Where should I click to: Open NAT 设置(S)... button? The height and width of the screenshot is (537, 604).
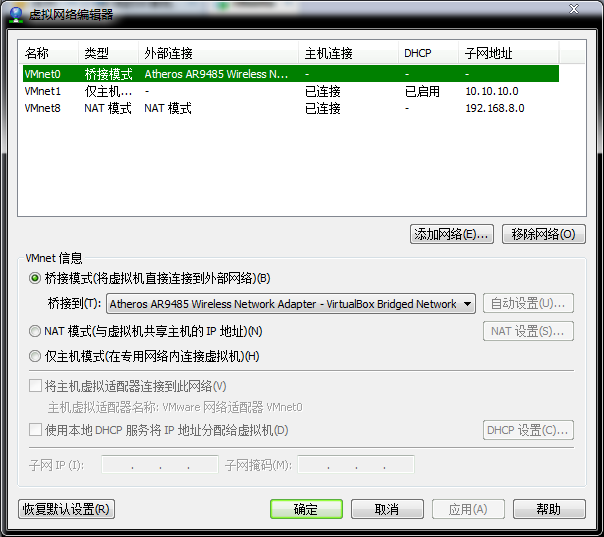click(528, 331)
